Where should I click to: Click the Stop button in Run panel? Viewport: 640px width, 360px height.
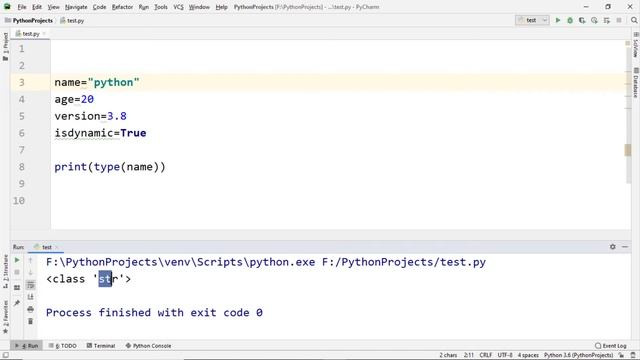[x=17, y=272]
